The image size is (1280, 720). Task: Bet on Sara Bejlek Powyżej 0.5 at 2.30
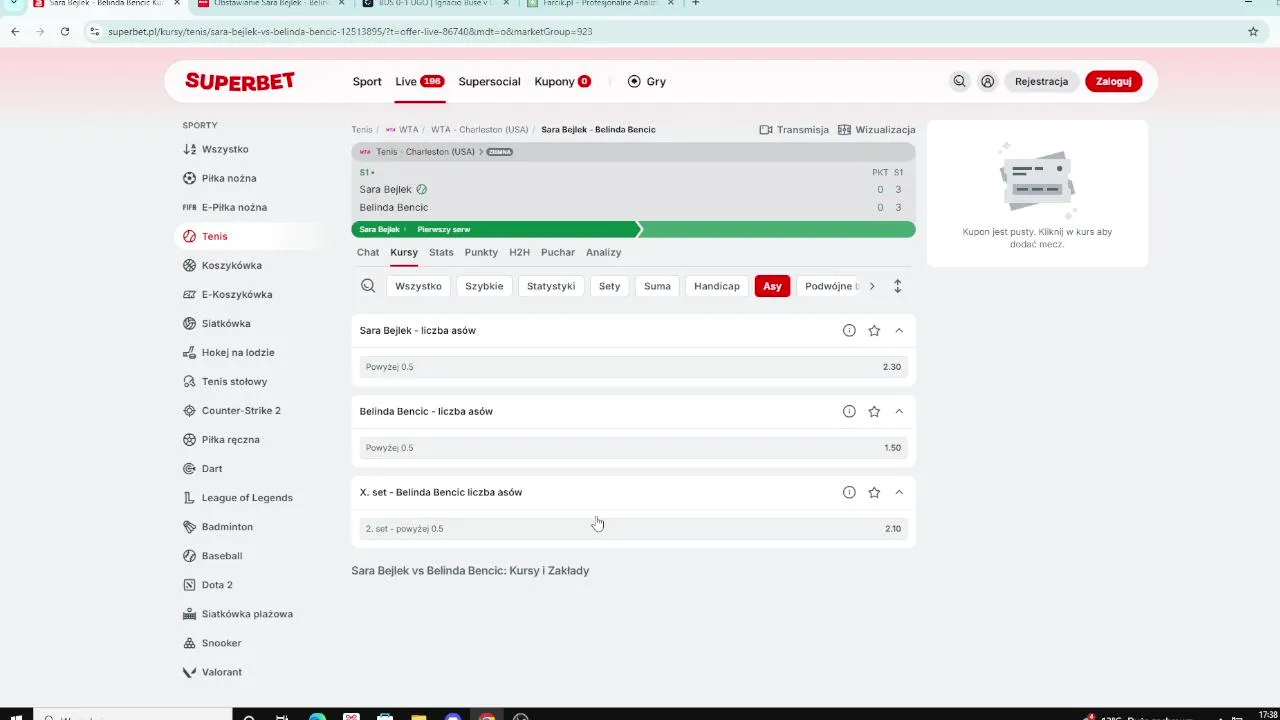[633, 367]
